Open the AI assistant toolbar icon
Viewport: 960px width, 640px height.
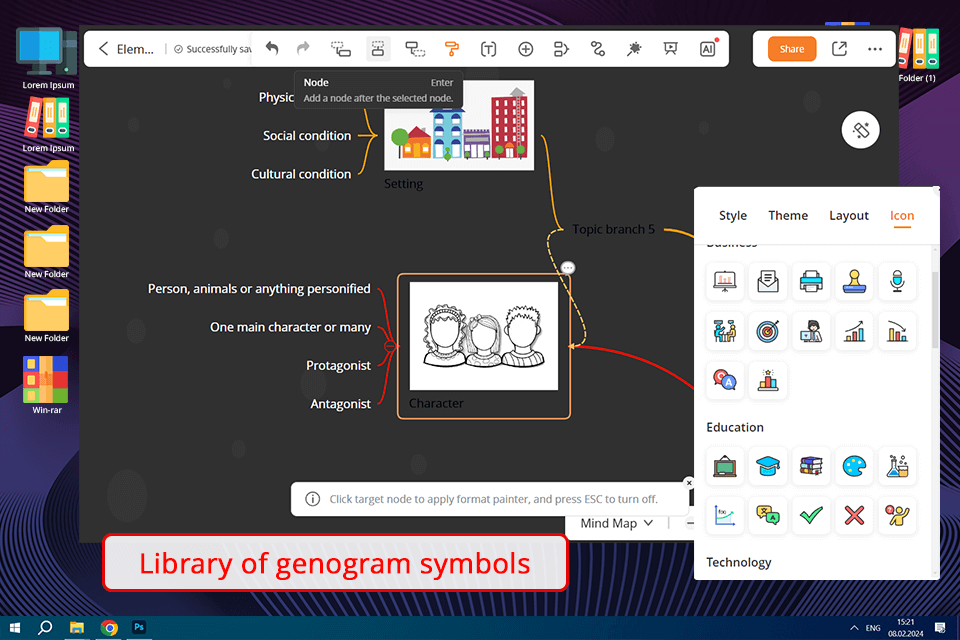click(708, 49)
